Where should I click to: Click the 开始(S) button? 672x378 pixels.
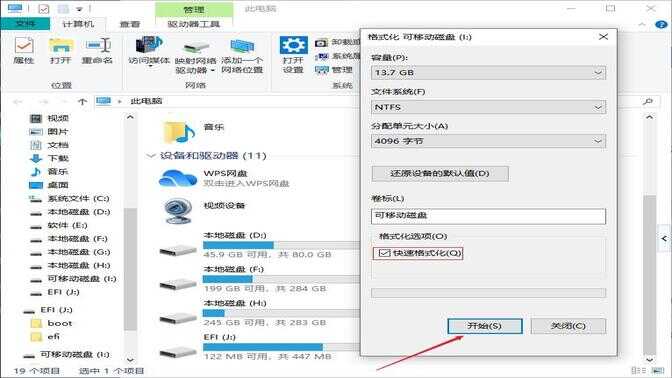pyautogui.click(x=485, y=326)
